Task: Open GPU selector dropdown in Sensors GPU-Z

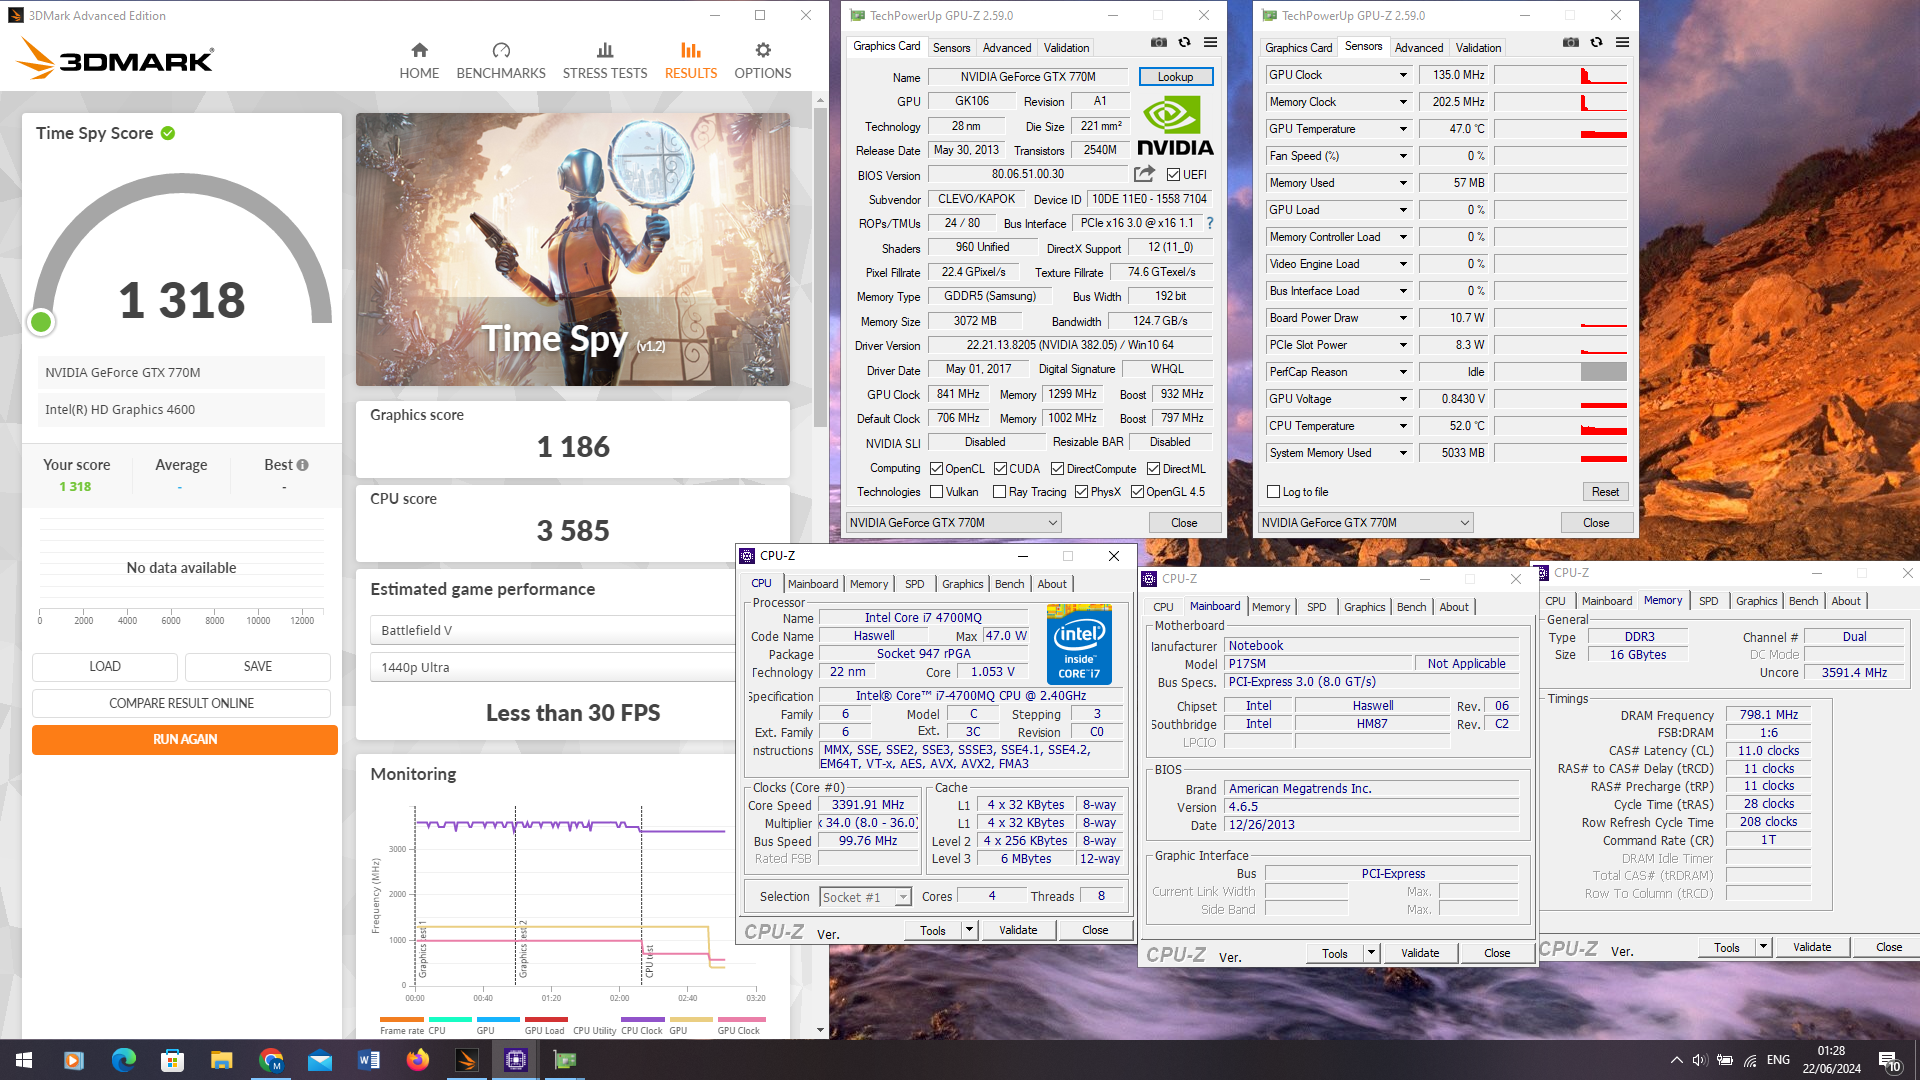Action: point(1365,523)
